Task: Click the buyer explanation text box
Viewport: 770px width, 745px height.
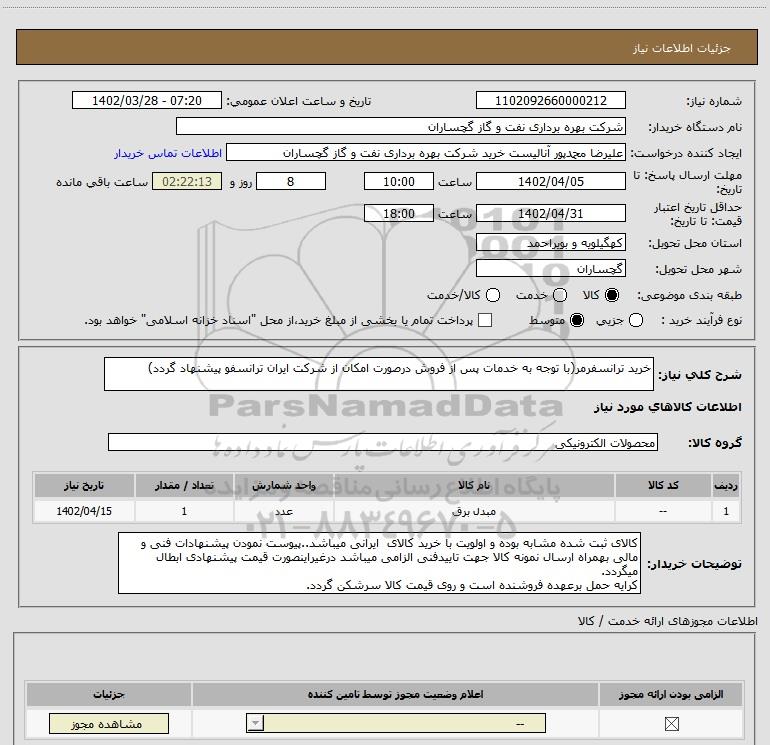Action: (379, 563)
